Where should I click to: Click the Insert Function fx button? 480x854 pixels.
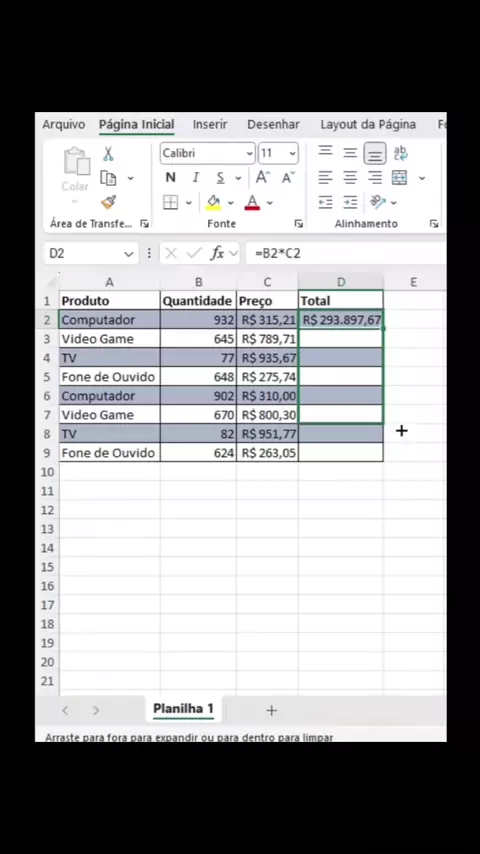[x=217, y=253]
